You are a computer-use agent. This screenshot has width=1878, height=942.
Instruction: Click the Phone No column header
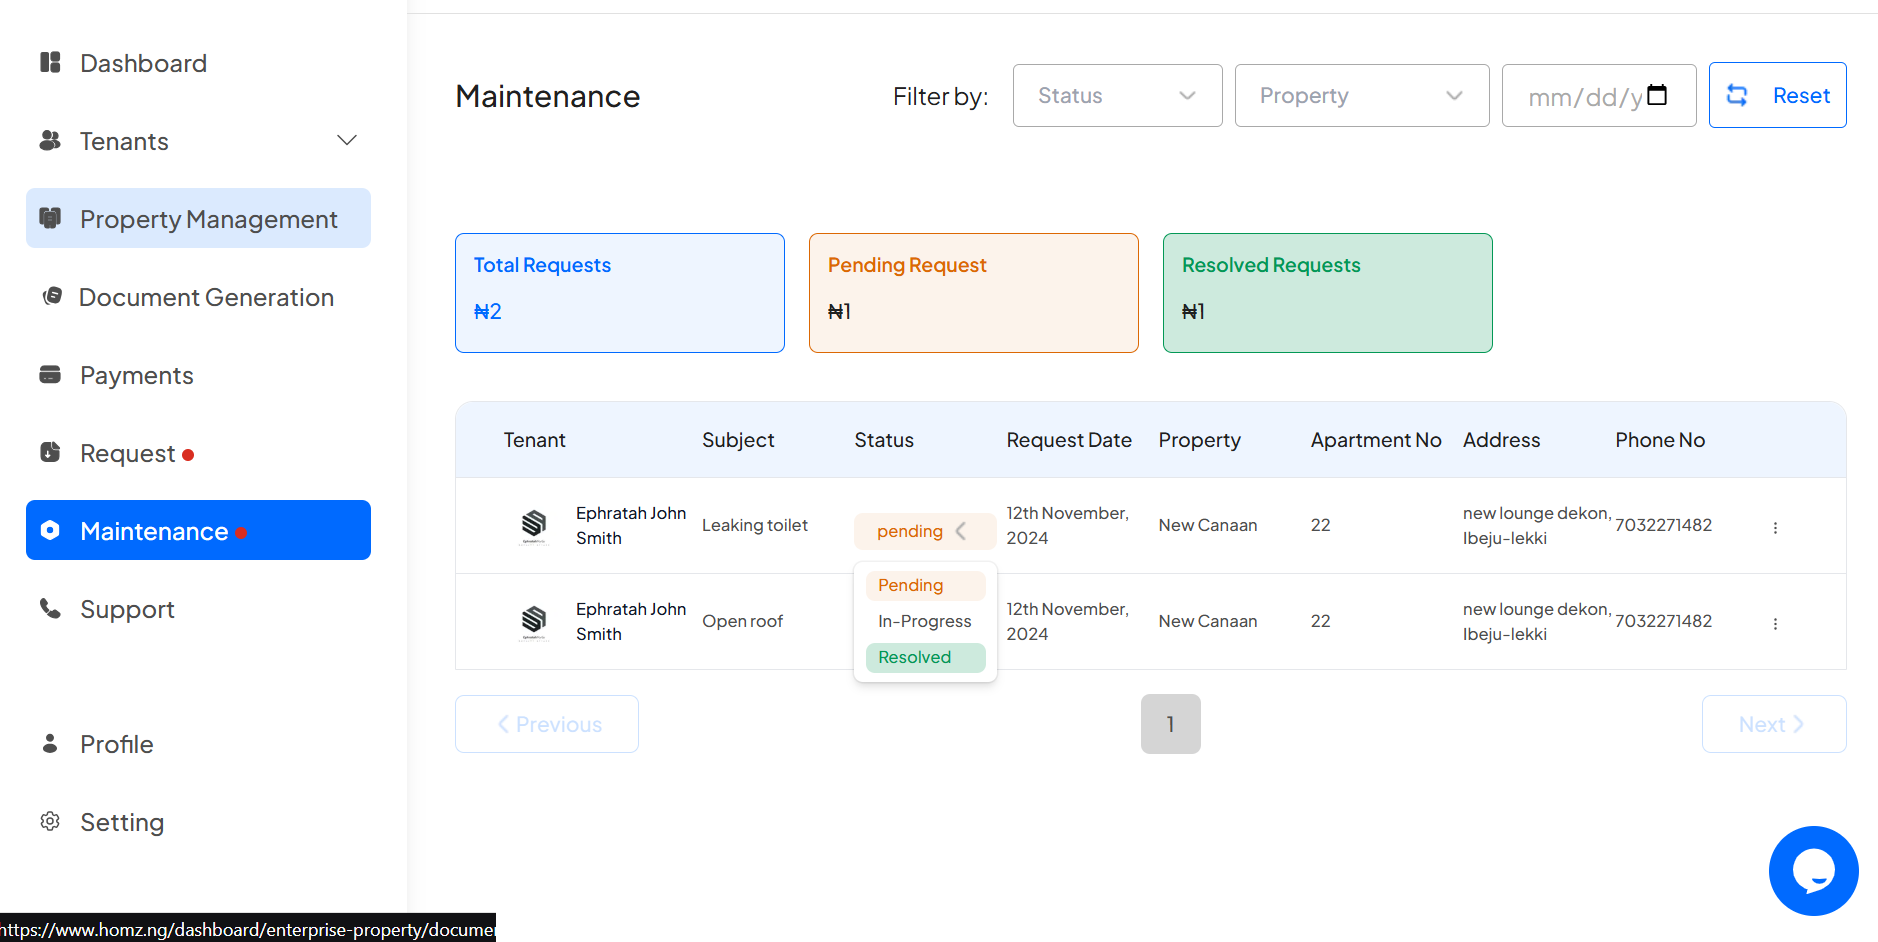pyautogui.click(x=1660, y=440)
